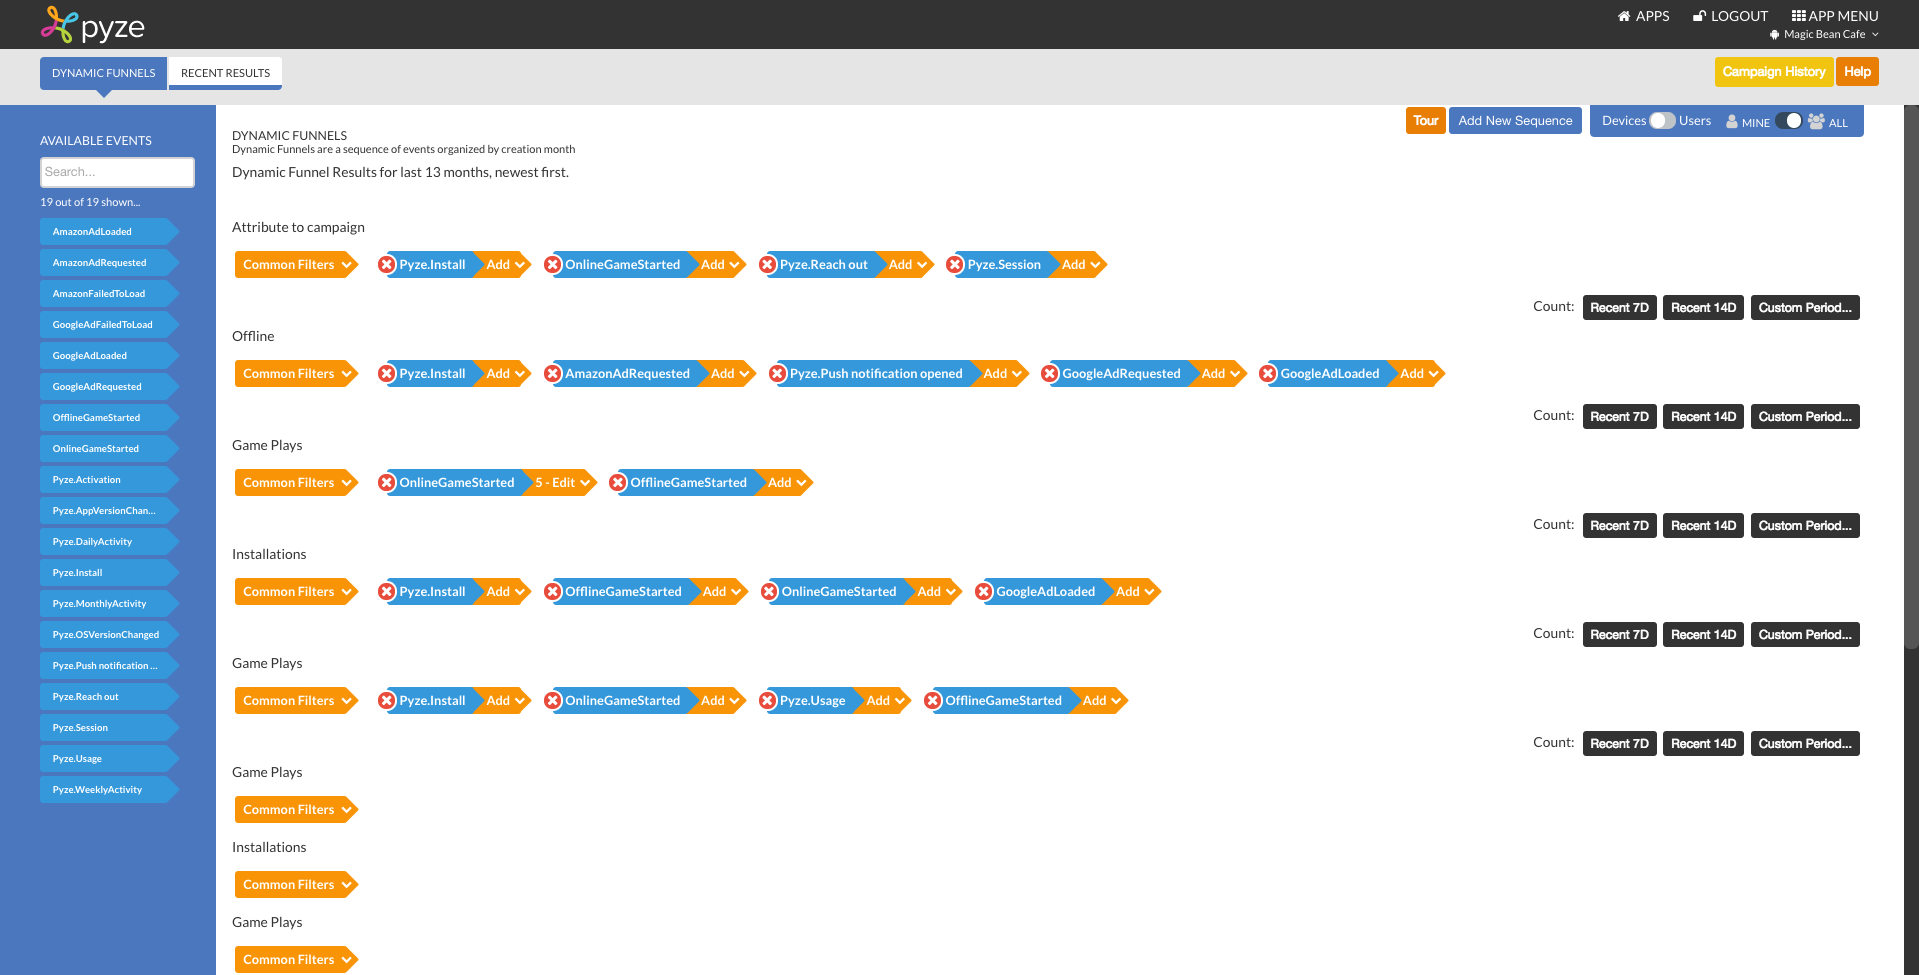Toggle MINE/ALL switch
This screenshot has width=1919, height=975.
(x=1789, y=121)
